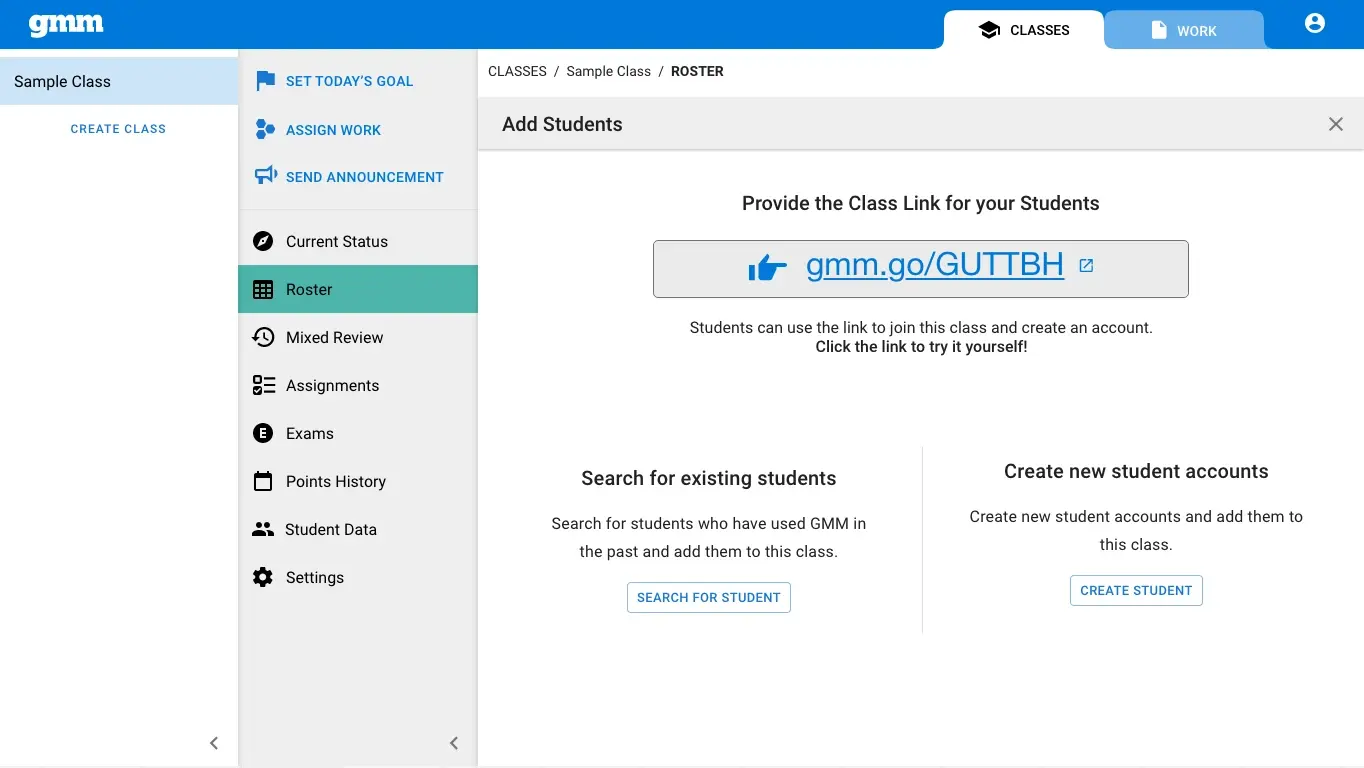Viewport: 1364px width, 768px height.
Task: Click the Create Student button
Action: click(1136, 590)
